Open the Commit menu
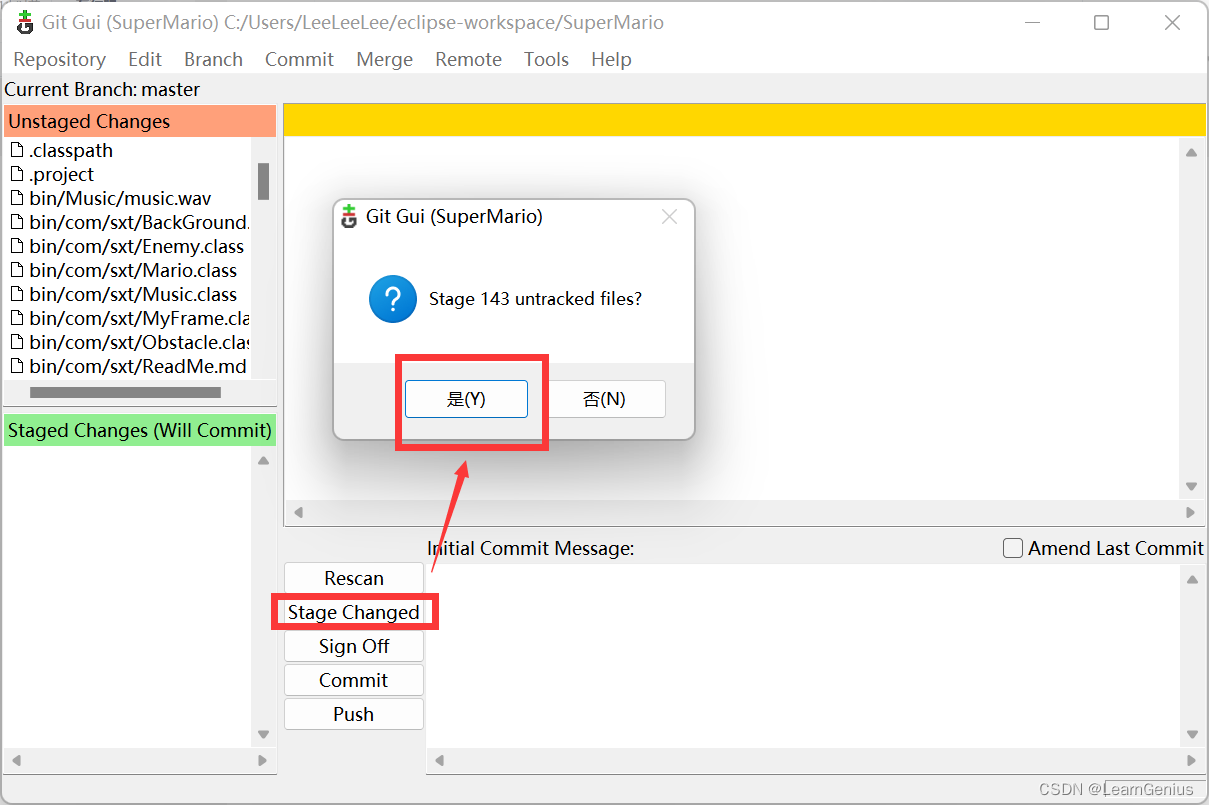Screen dimensions: 1209x805 click(299, 59)
